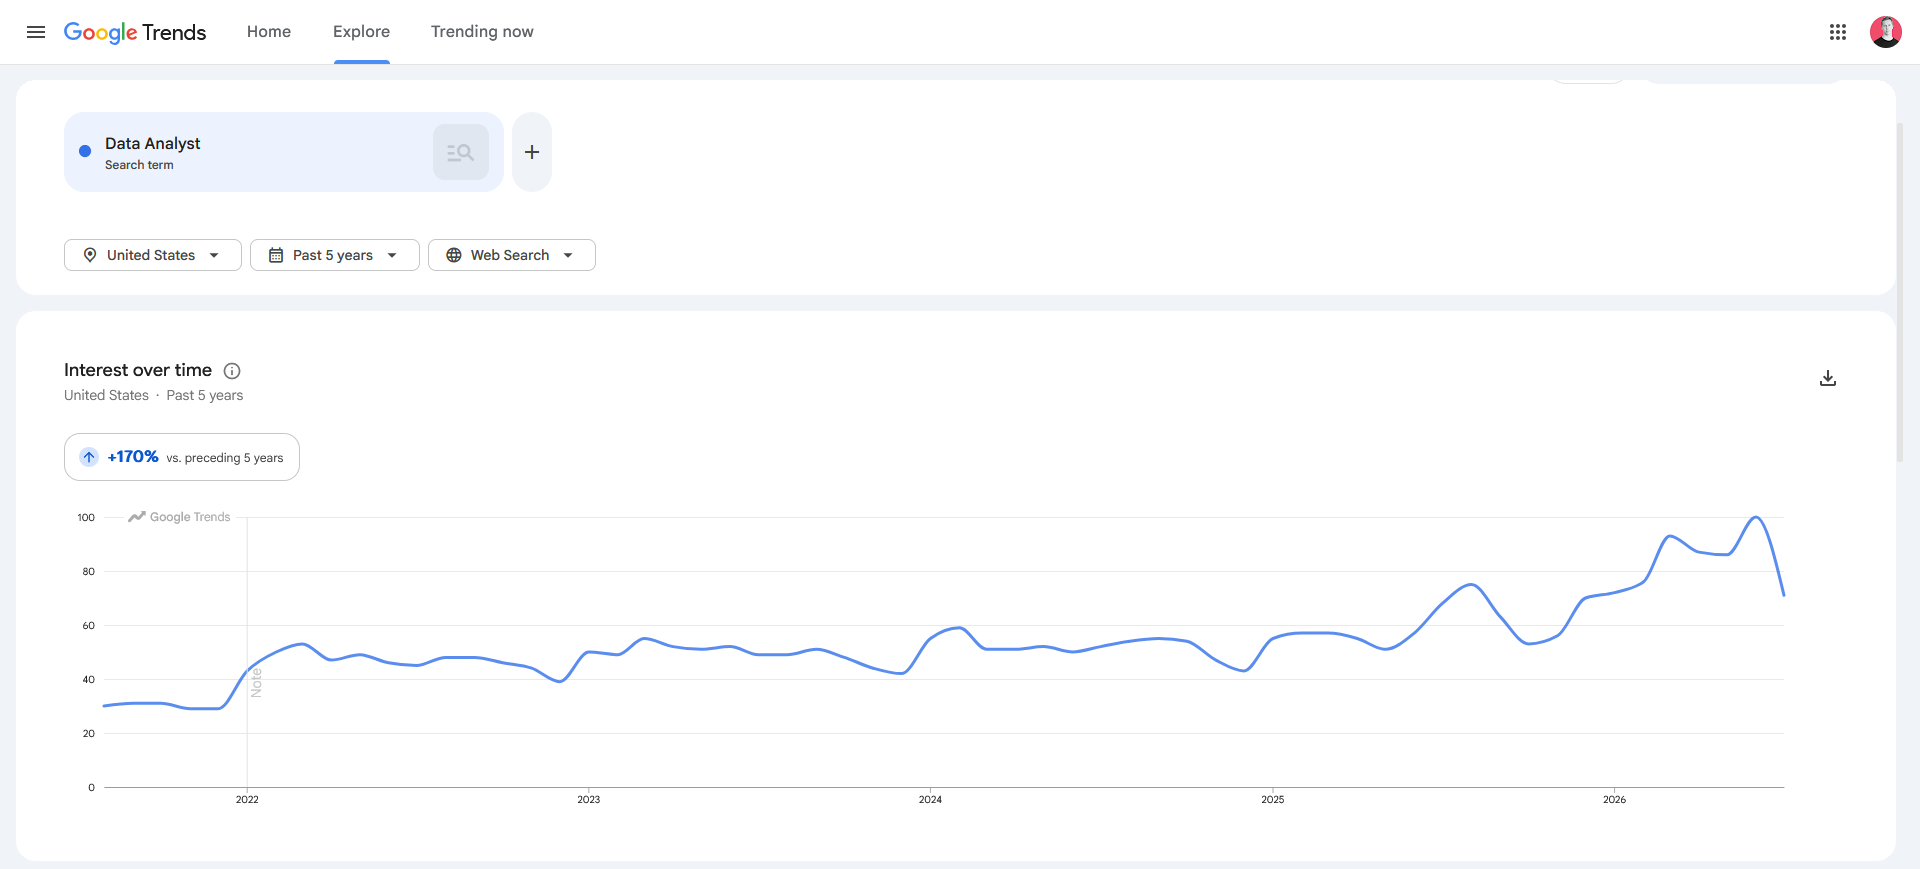Click the Google Trends logo
Image resolution: width=1920 pixels, height=869 pixels.
pyautogui.click(x=135, y=32)
